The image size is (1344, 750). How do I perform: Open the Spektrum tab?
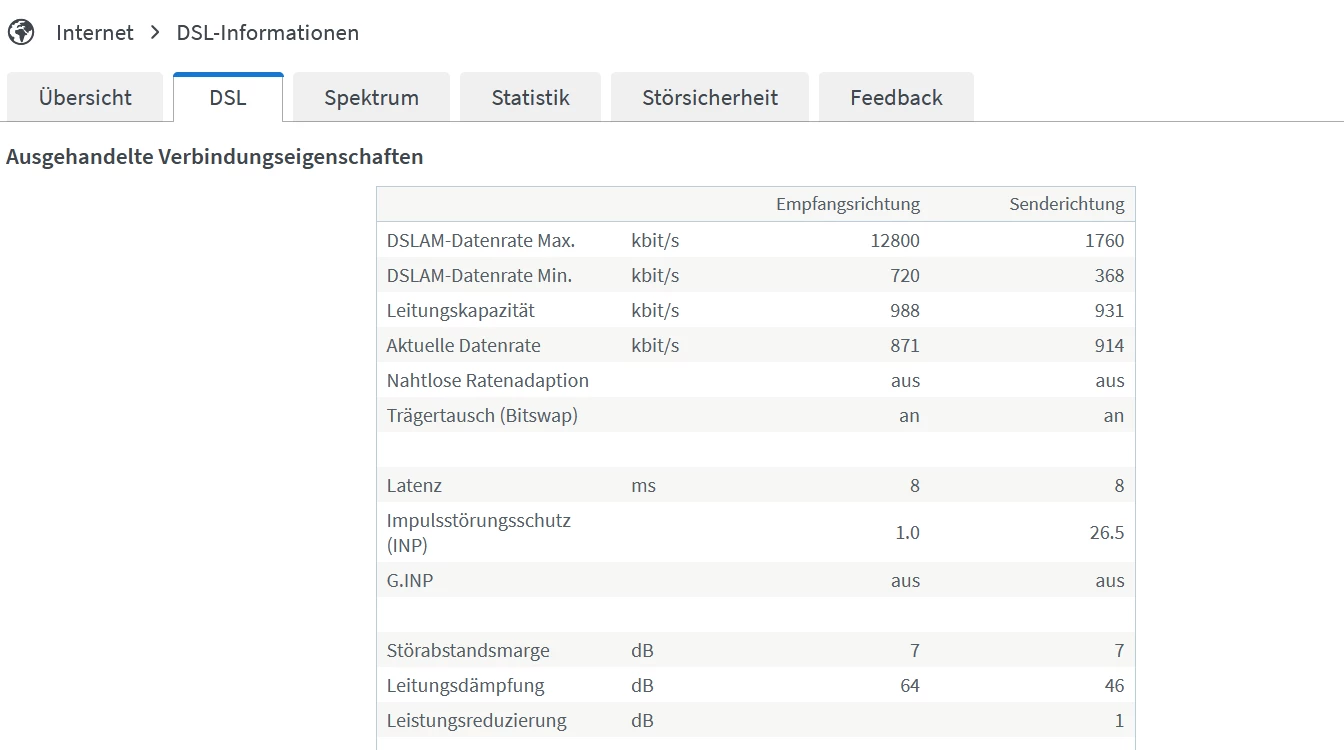(x=371, y=98)
